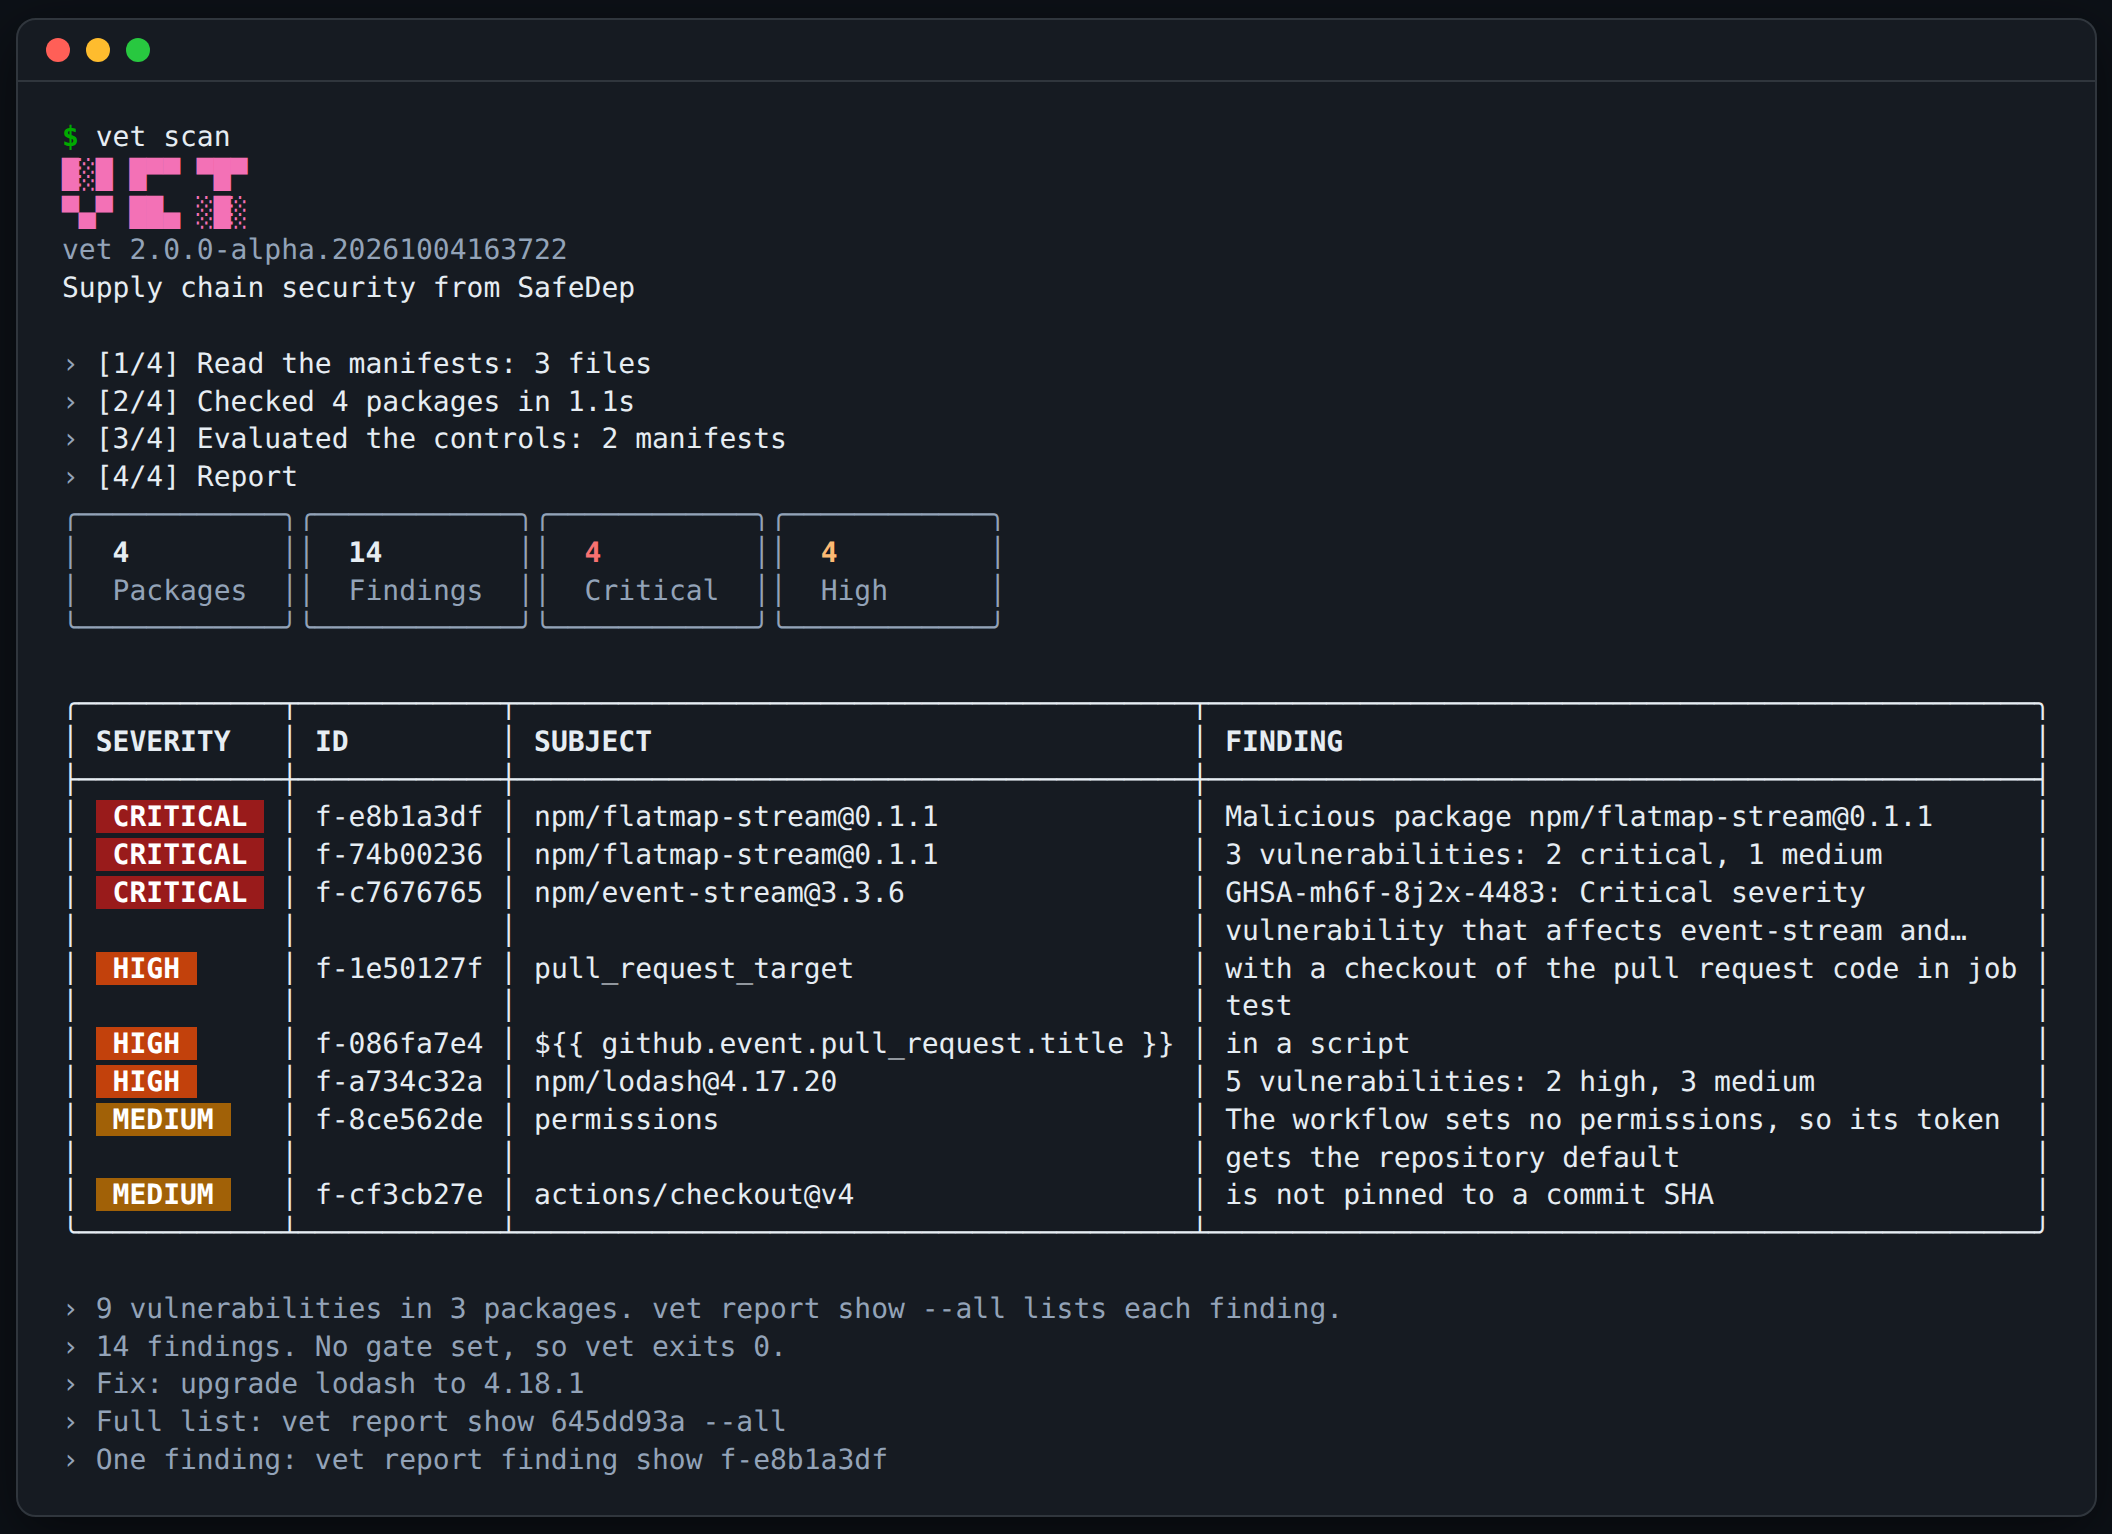Click 'is not pinned to a commit SHA'
The image size is (2112, 1534).
tap(1470, 1194)
